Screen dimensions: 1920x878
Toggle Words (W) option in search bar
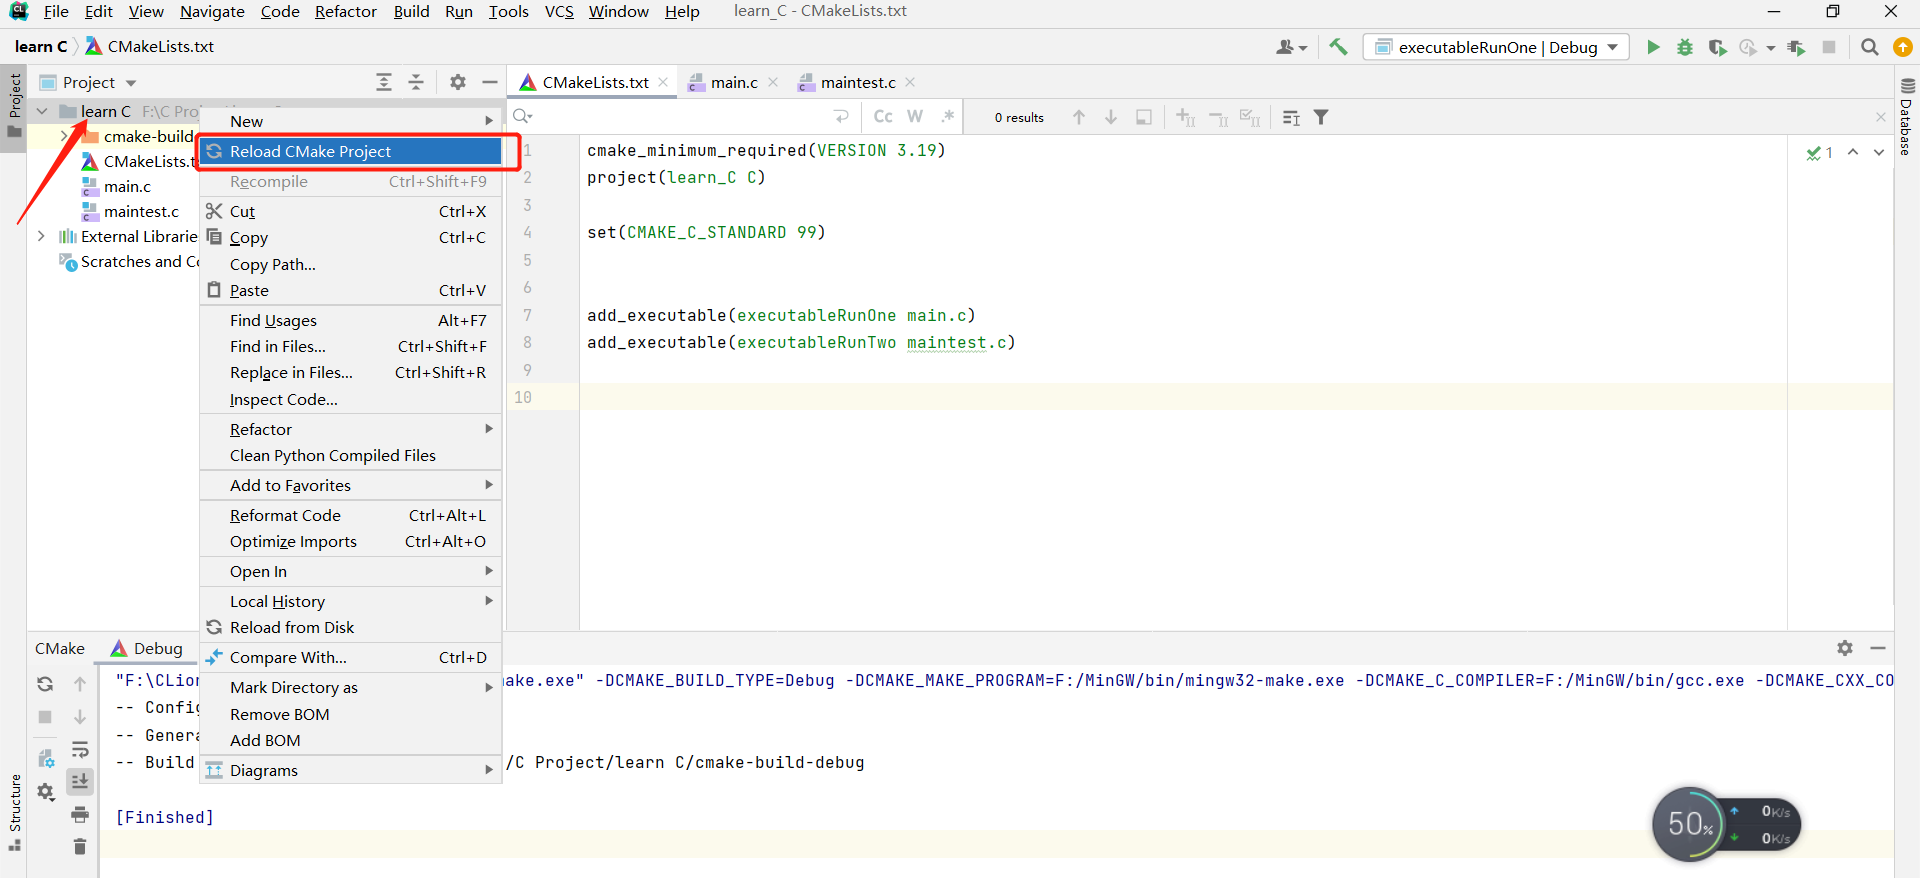pos(915,117)
